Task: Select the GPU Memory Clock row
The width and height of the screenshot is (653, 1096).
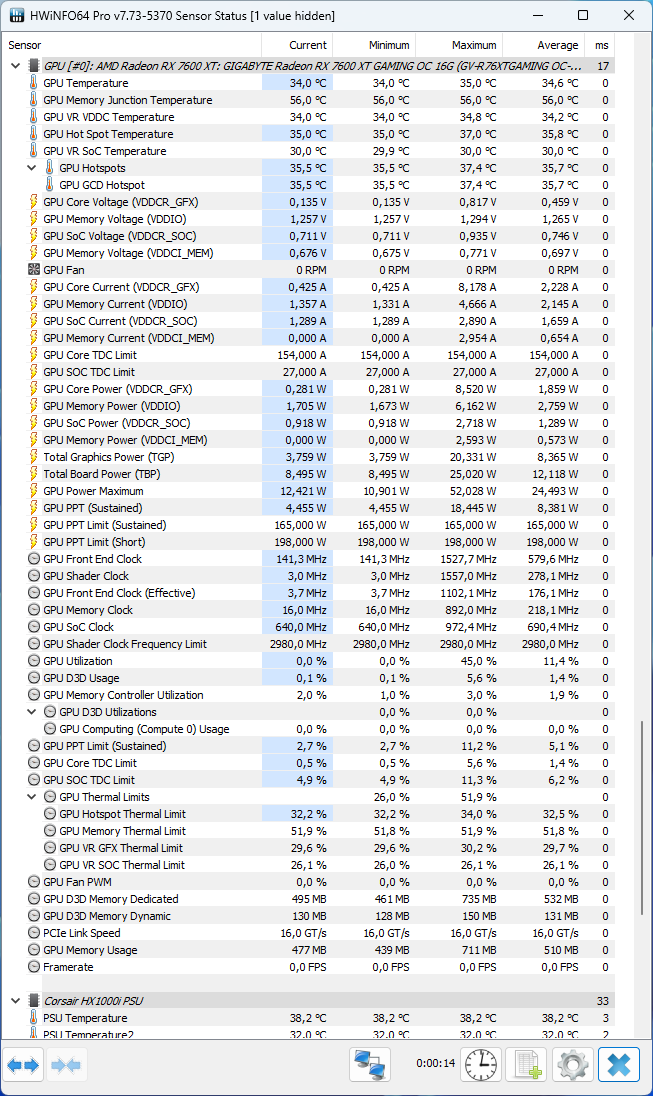Action: pos(308,610)
